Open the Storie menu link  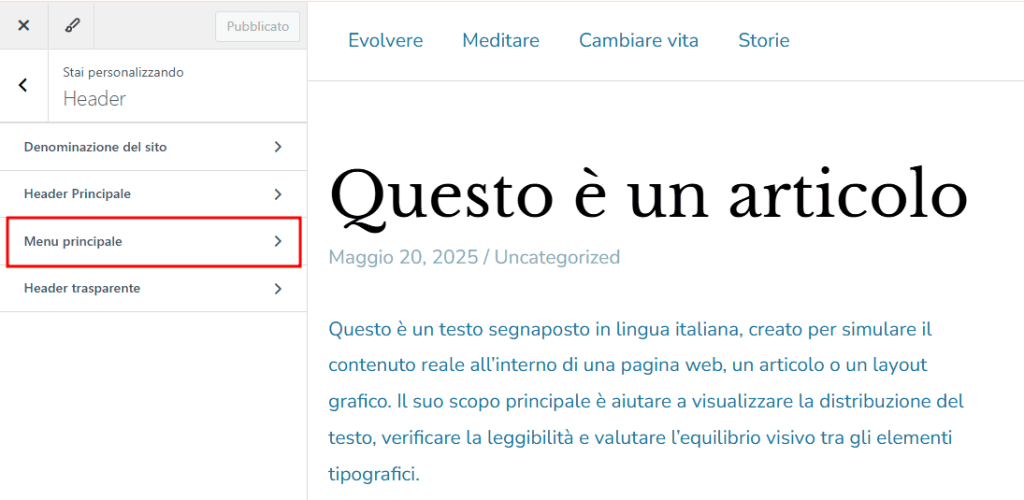(x=764, y=40)
